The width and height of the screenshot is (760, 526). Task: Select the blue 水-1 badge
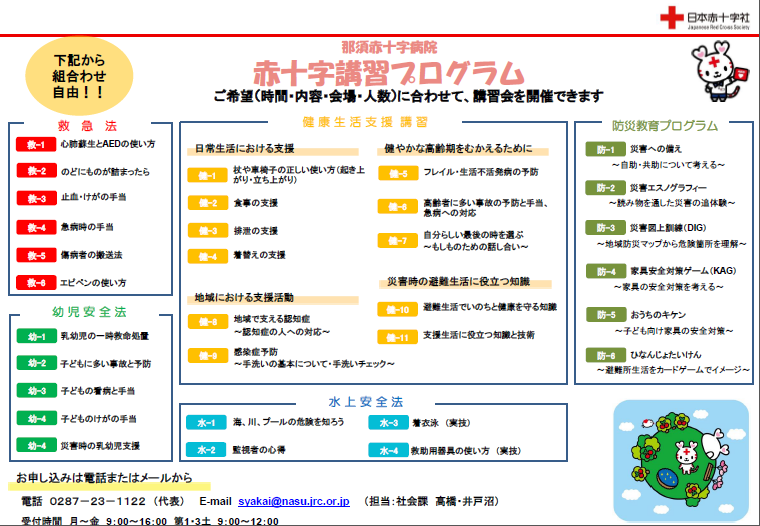pos(206,422)
